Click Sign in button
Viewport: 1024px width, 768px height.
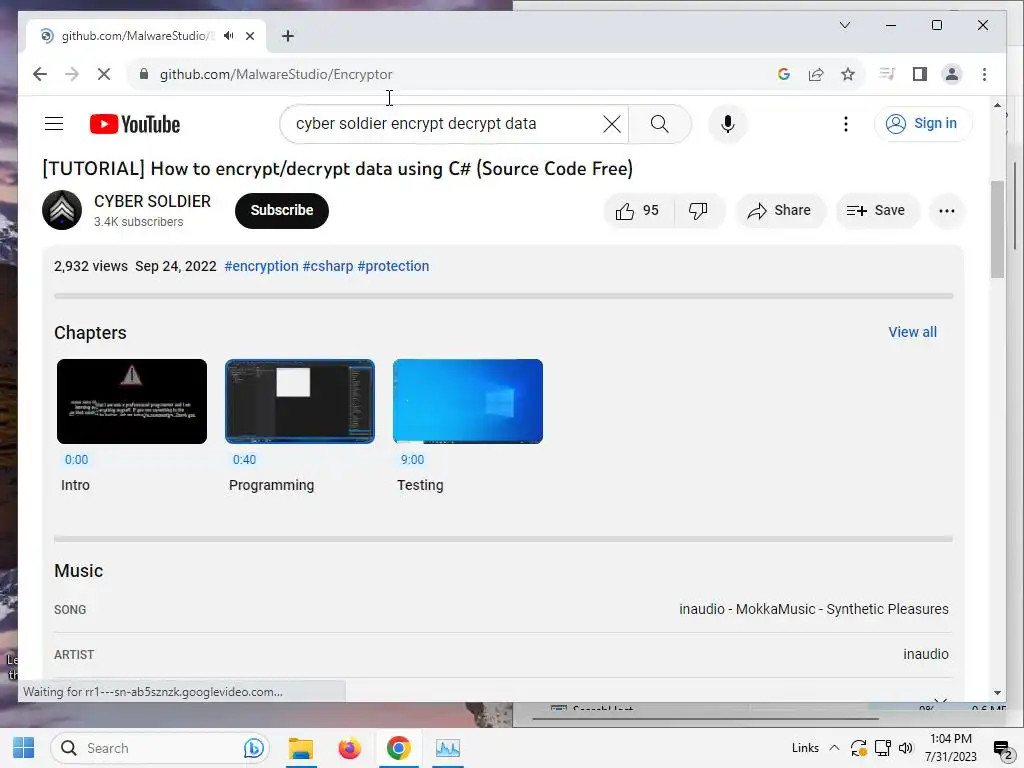pyautogui.click(x=922, y=123)
